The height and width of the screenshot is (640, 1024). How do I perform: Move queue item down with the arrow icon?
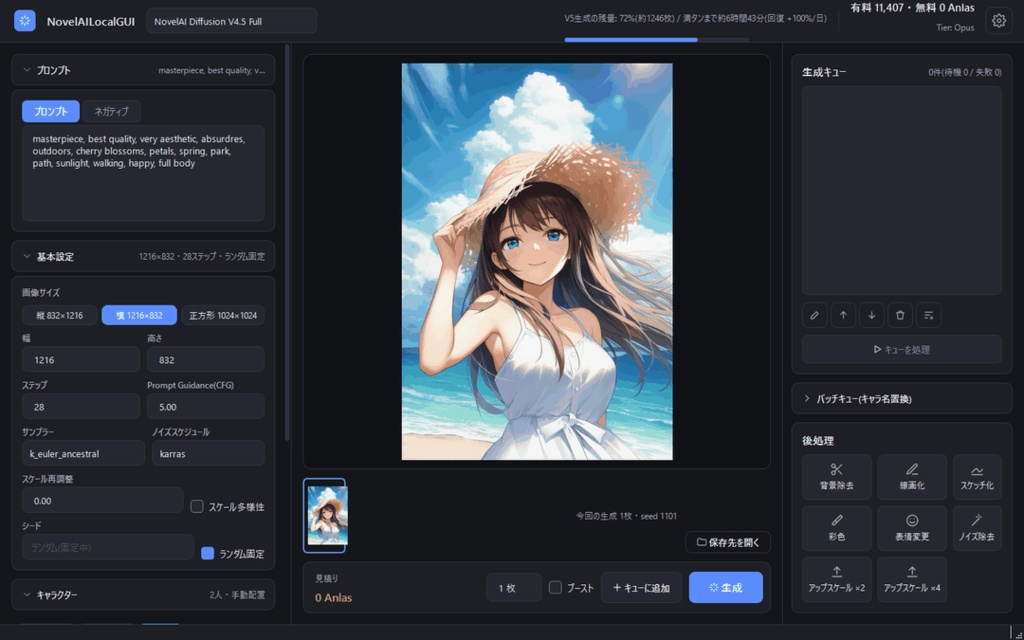point(872,315)
